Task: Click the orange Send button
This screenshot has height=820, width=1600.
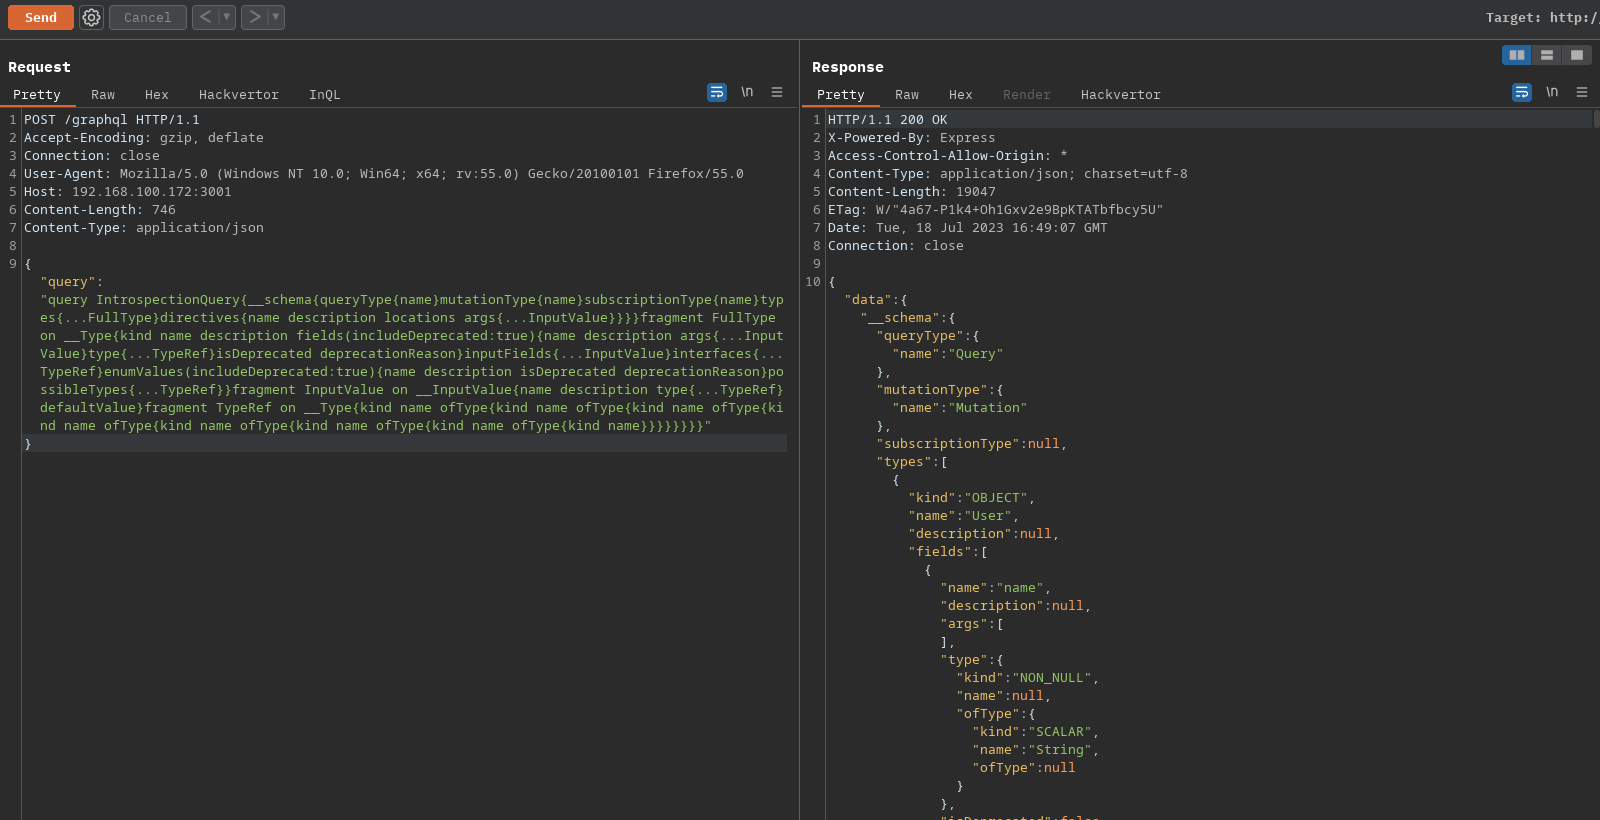Action: [x=41, y=18]
